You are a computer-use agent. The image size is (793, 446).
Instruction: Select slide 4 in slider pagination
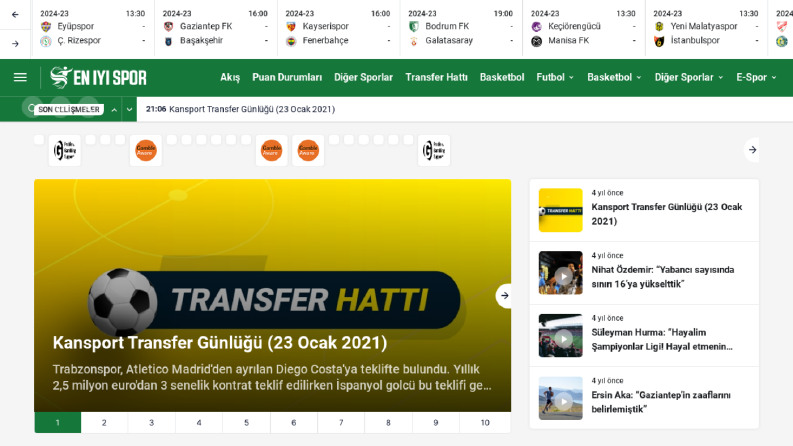click(199, 423)
